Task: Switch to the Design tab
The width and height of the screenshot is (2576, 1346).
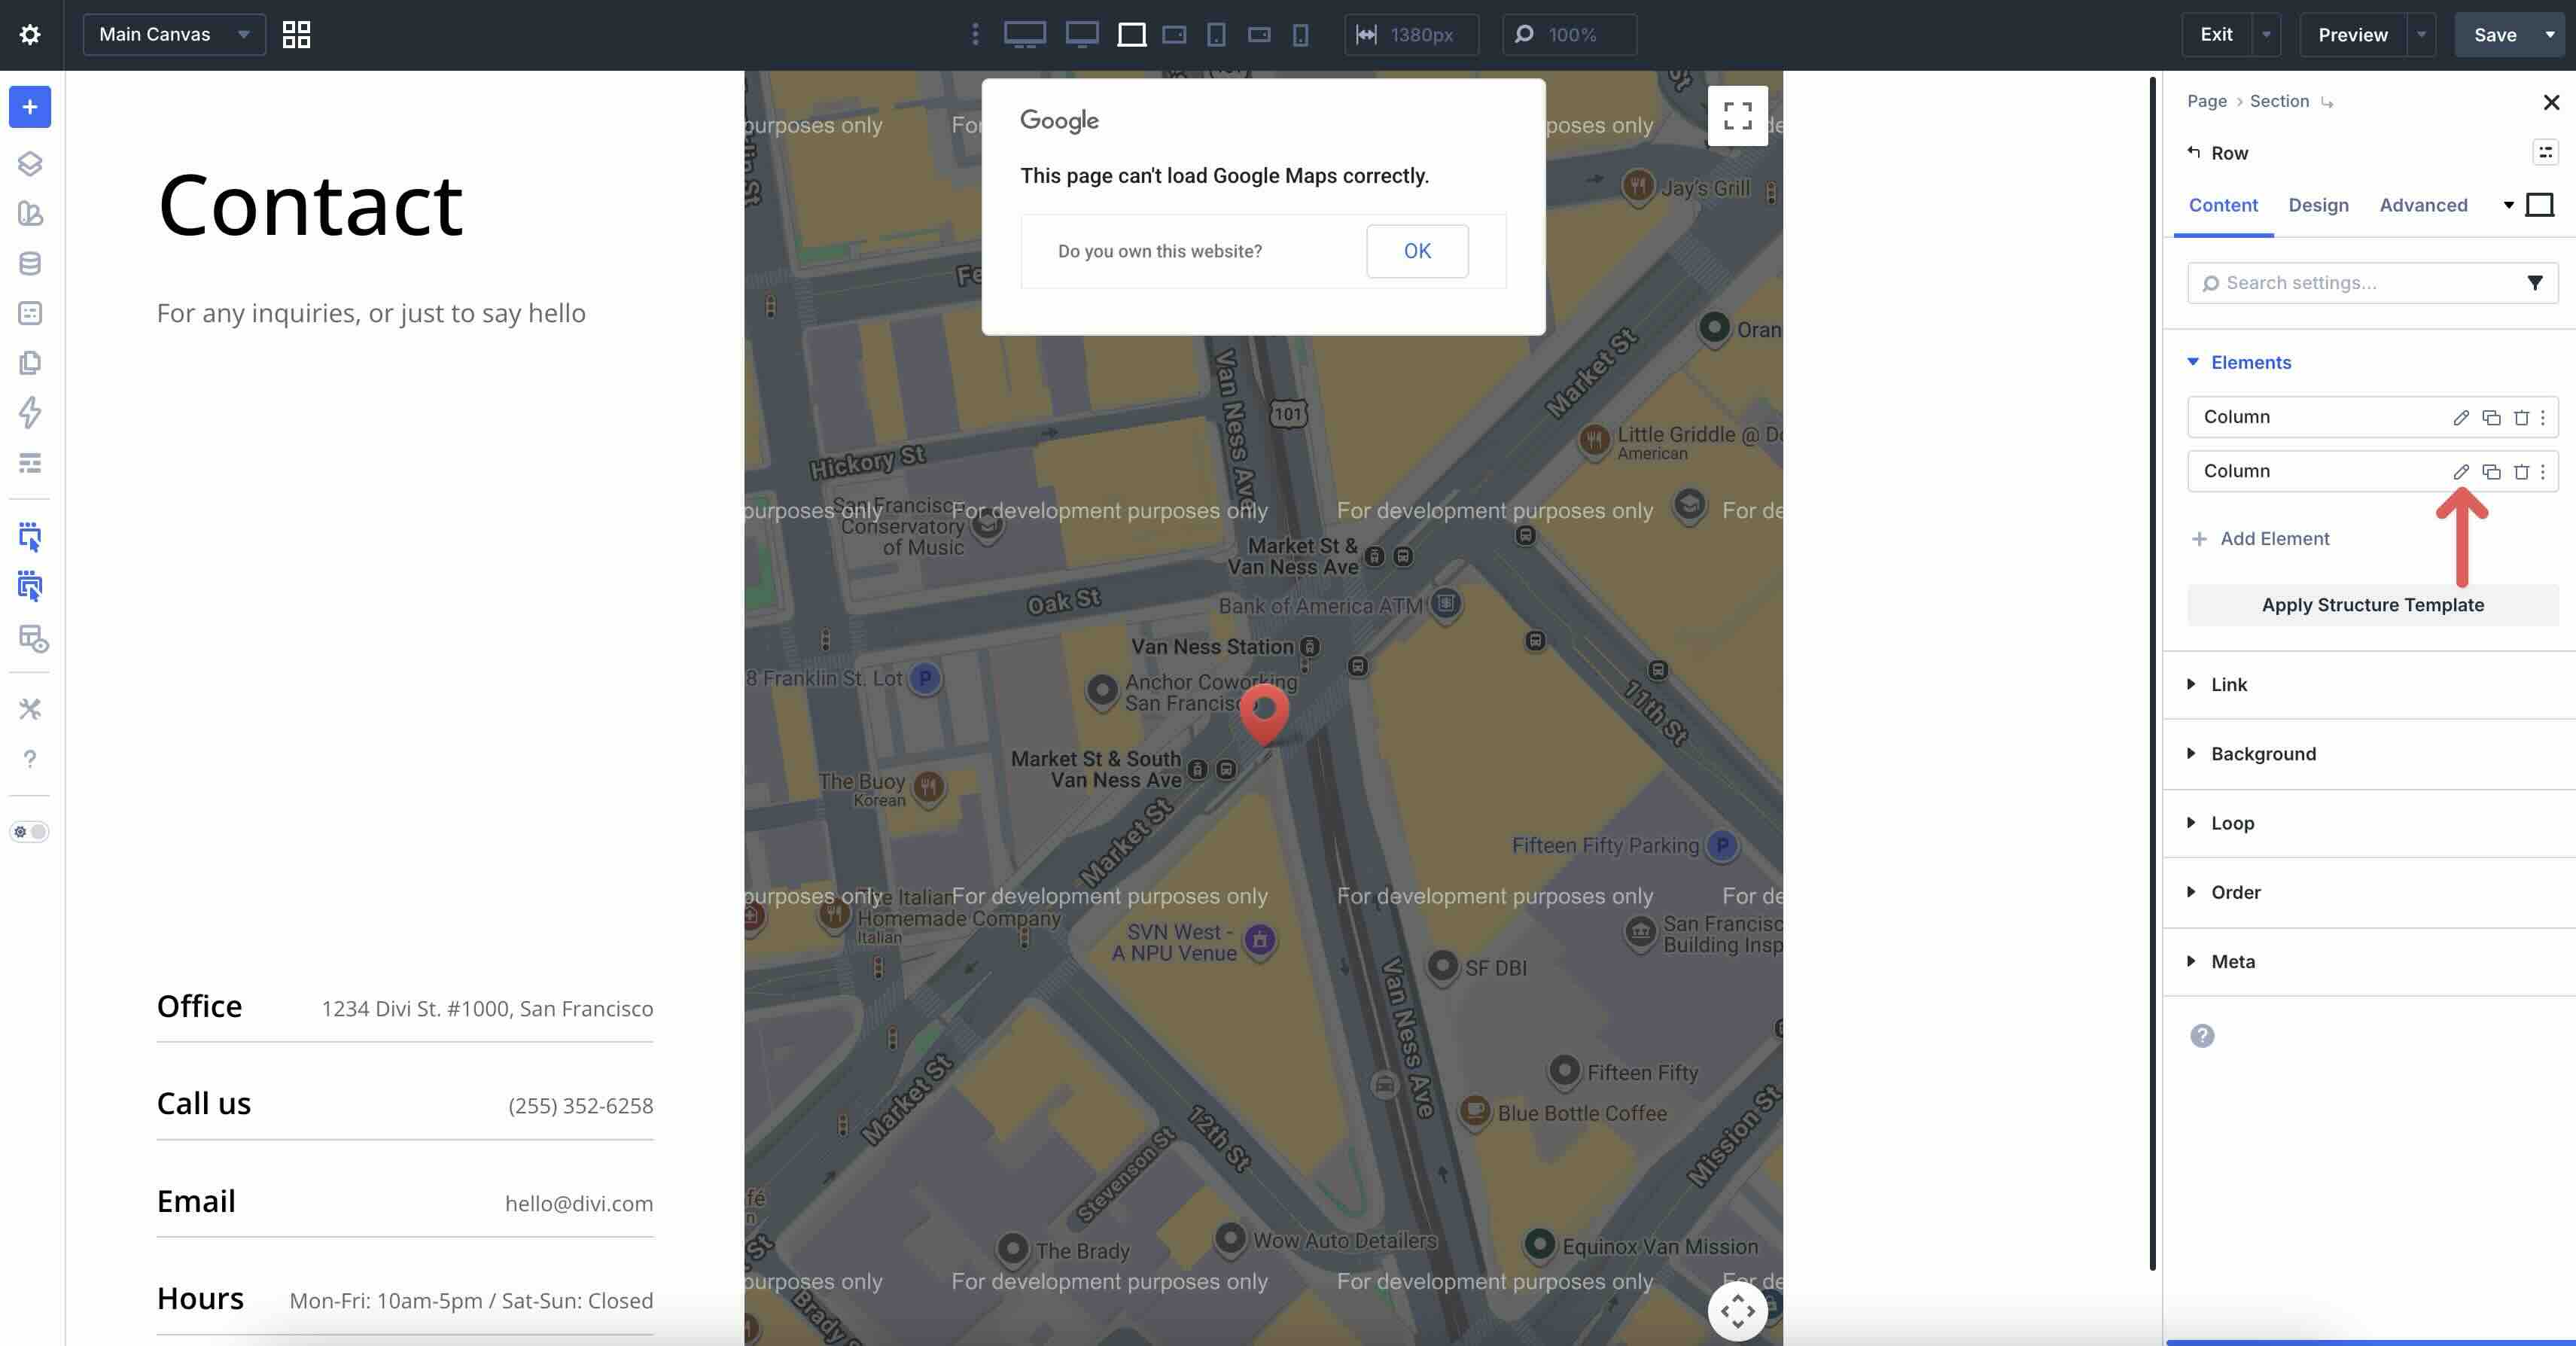Action: click(2319, 205)
